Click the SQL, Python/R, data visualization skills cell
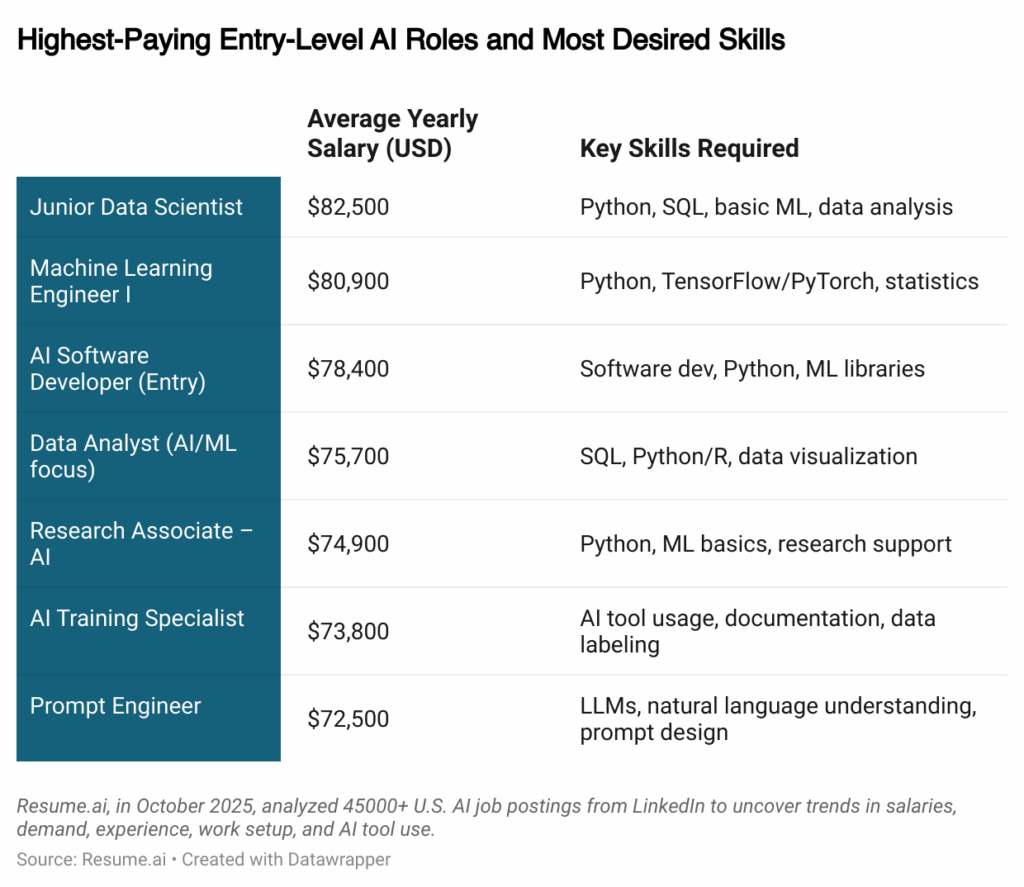 [x=748, y=456]
